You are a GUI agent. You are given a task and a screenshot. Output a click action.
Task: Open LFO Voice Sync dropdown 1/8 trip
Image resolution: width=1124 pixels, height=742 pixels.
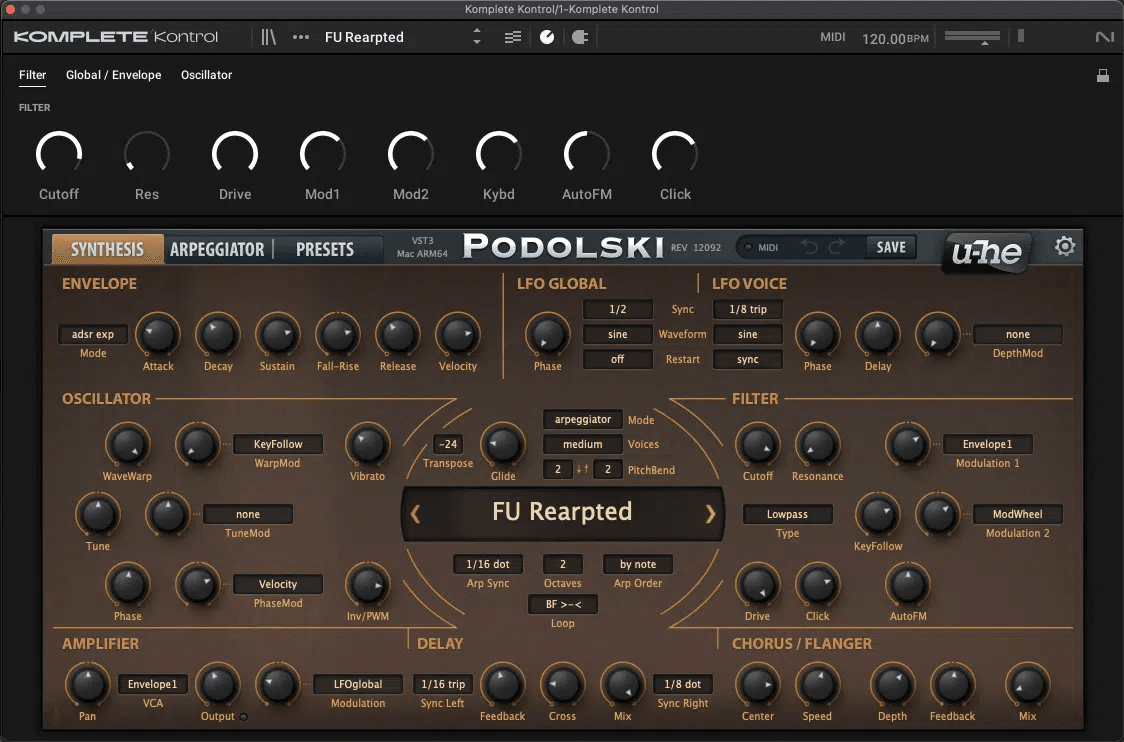pyautogui.click(x=748, y=309)
